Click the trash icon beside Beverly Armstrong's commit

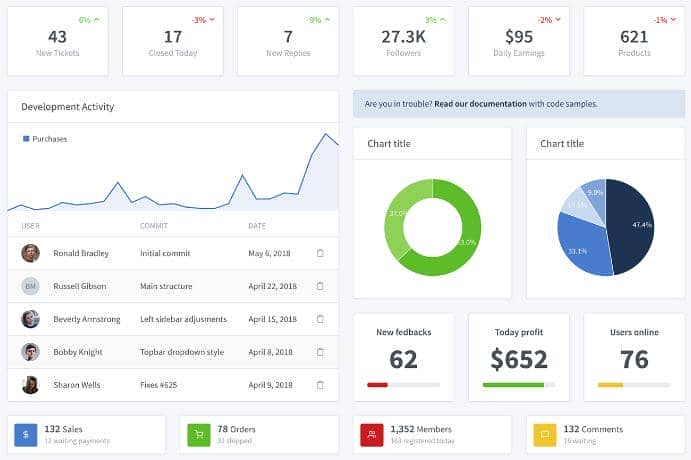click(320, 319)
